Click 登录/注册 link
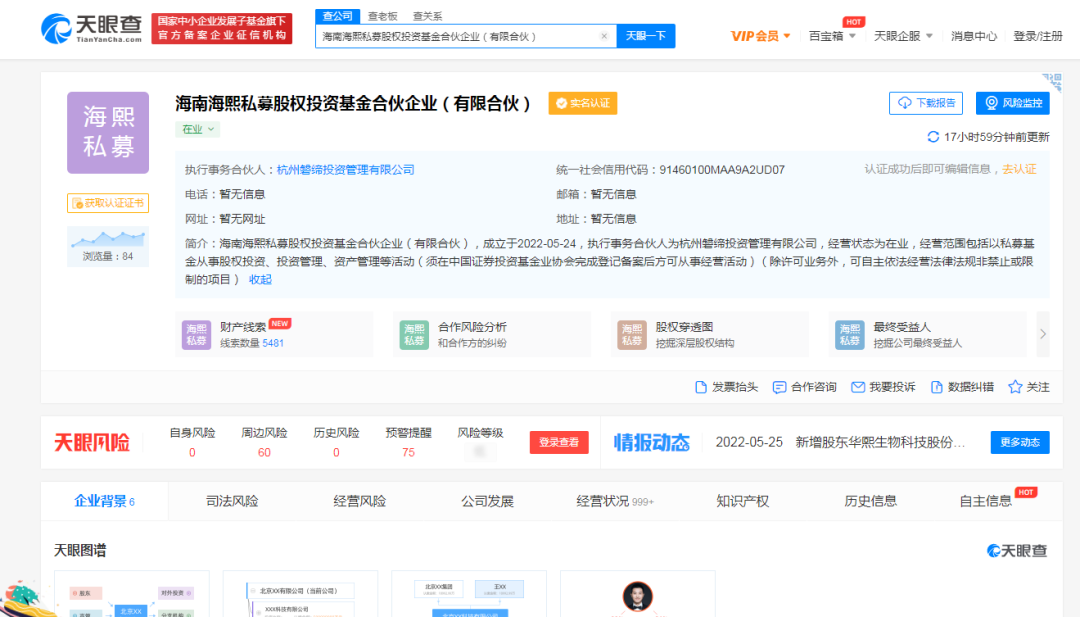 click(x=1037, y=36)
